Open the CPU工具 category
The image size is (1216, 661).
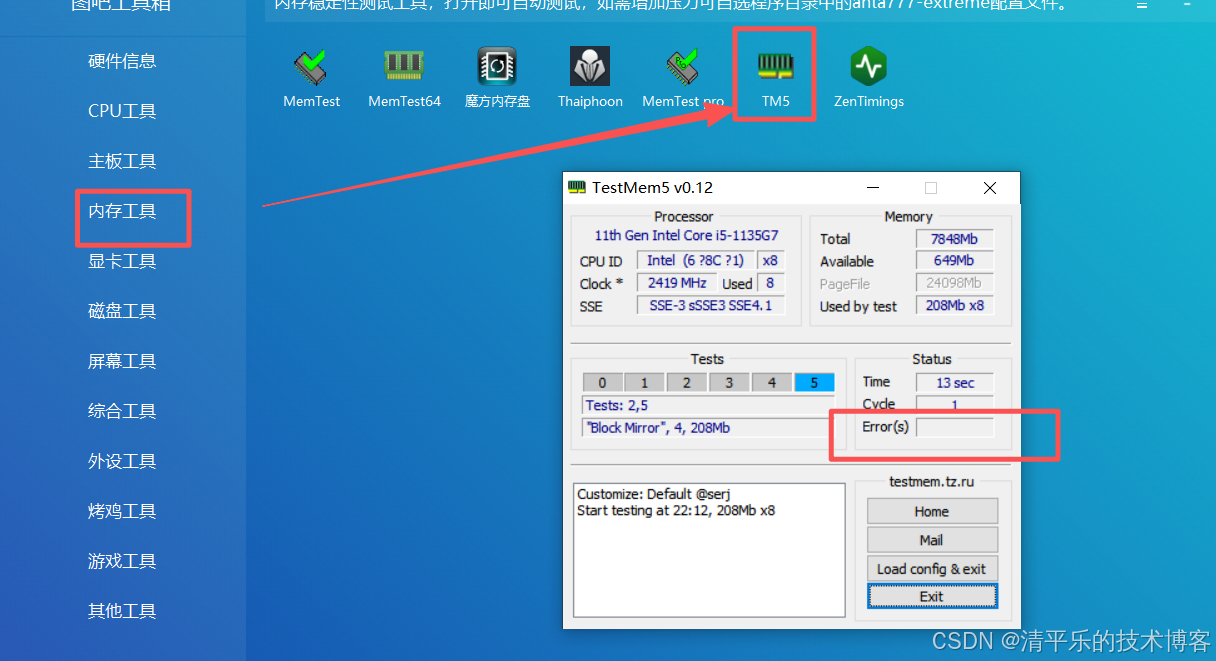122,111
